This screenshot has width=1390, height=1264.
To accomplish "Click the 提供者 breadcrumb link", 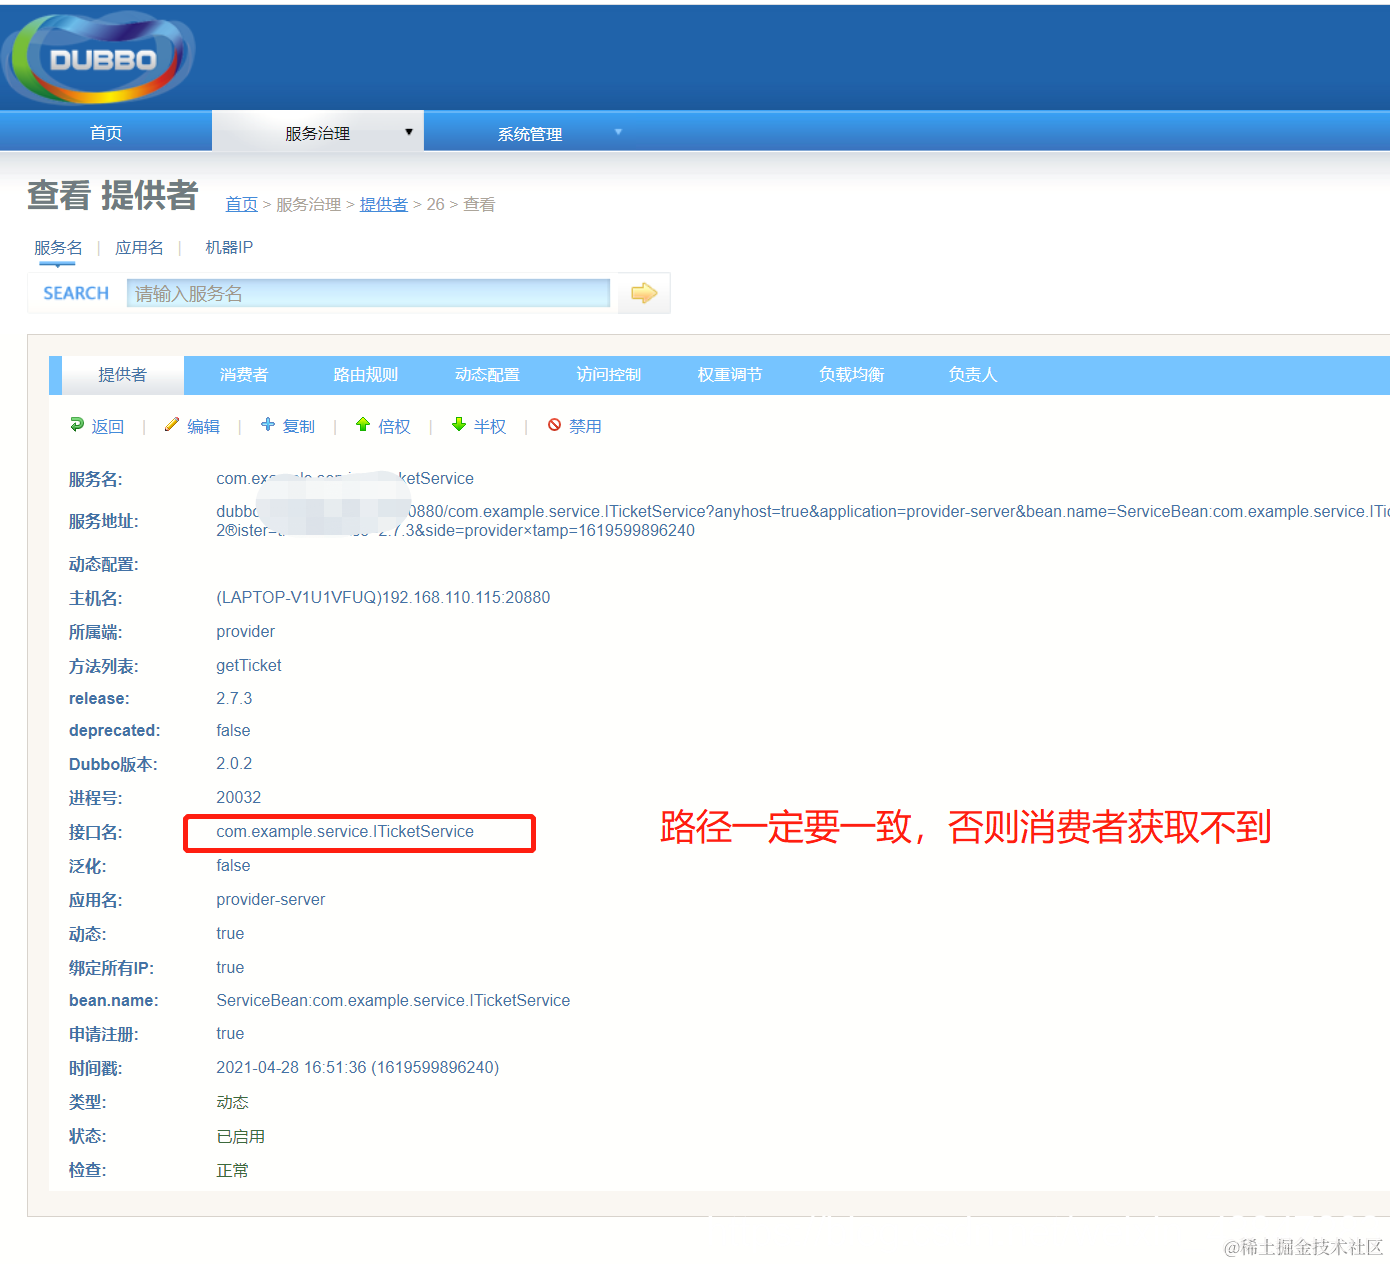I will [x=384, y=204].
